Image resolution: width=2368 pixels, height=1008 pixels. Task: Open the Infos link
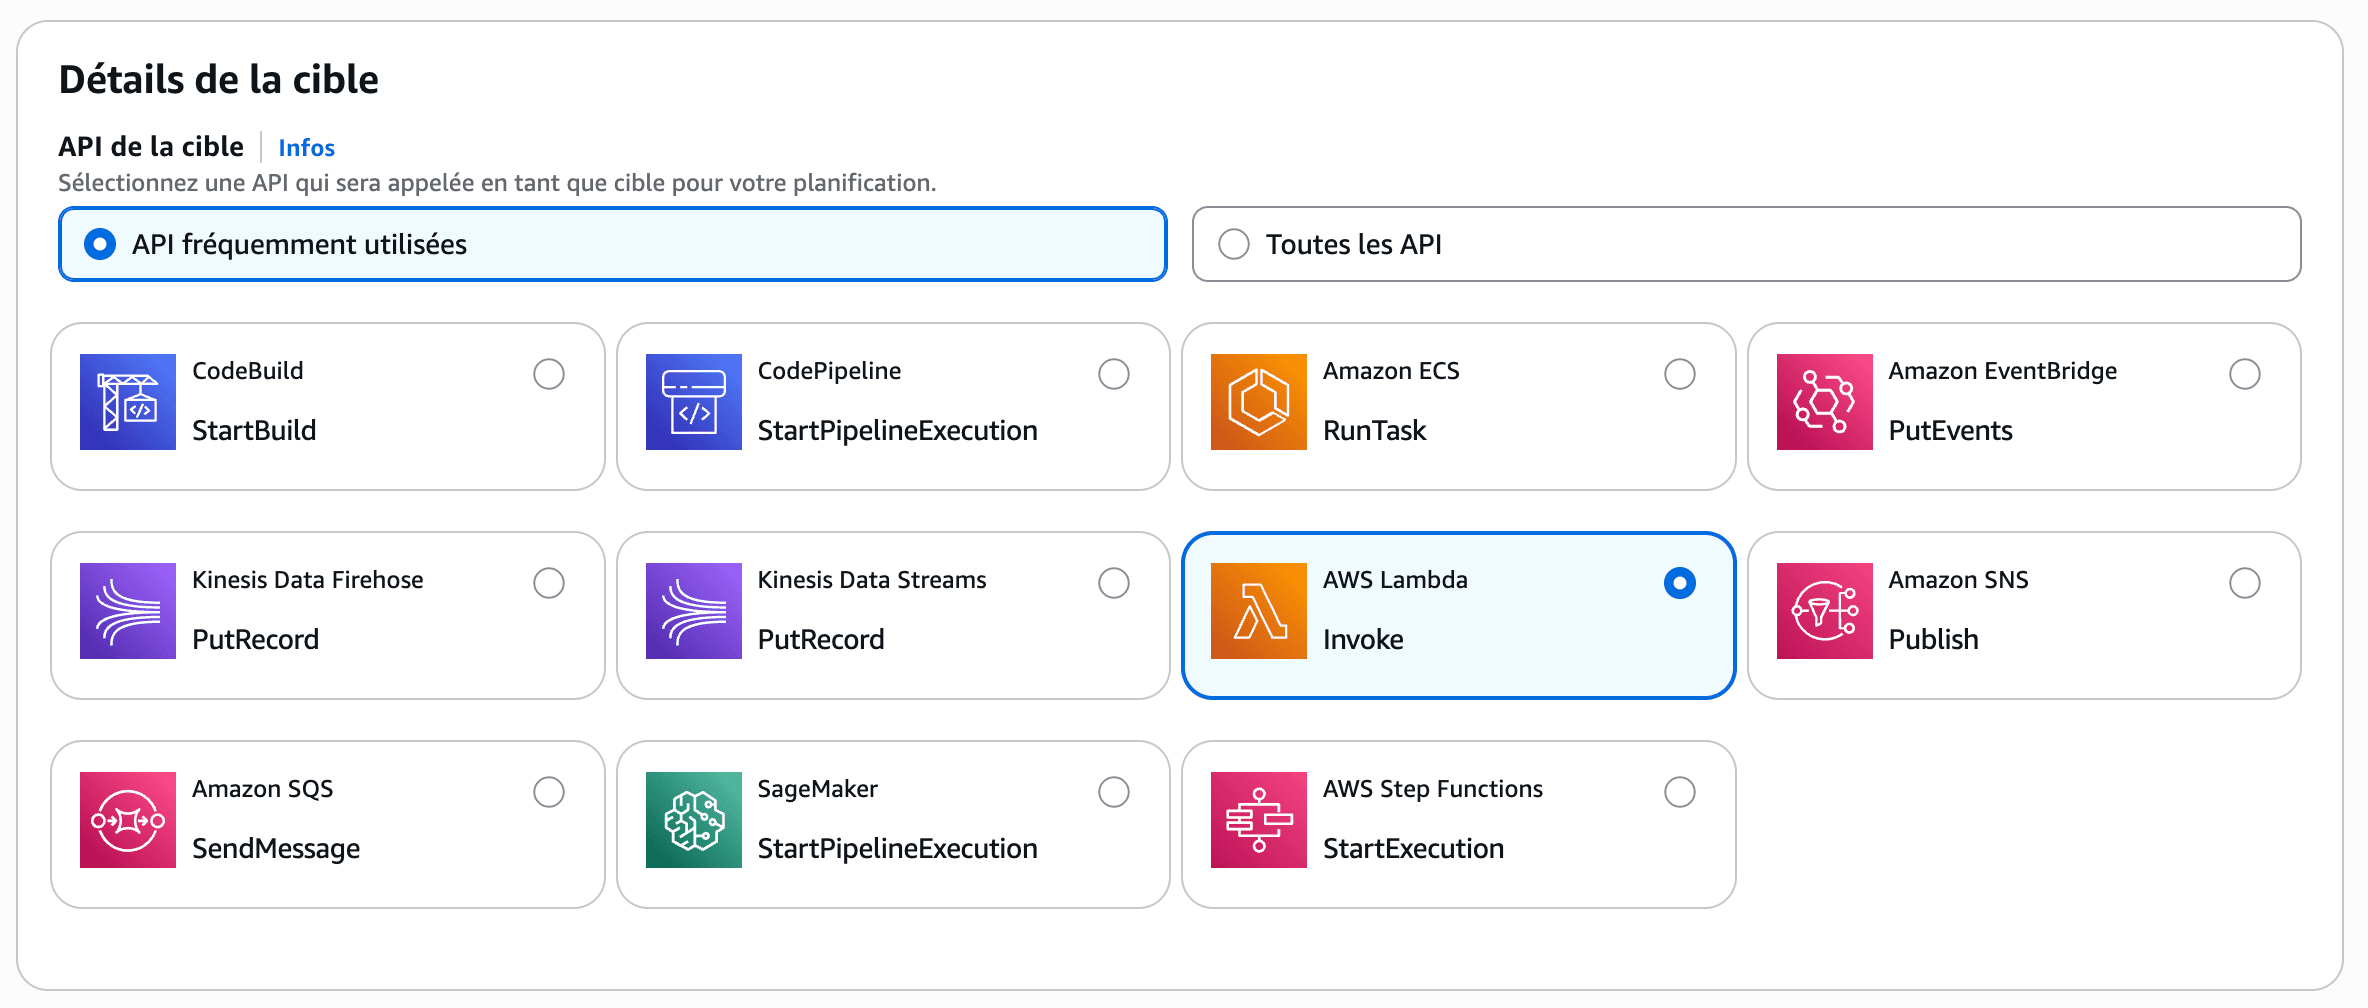click(x=306, y=148)
